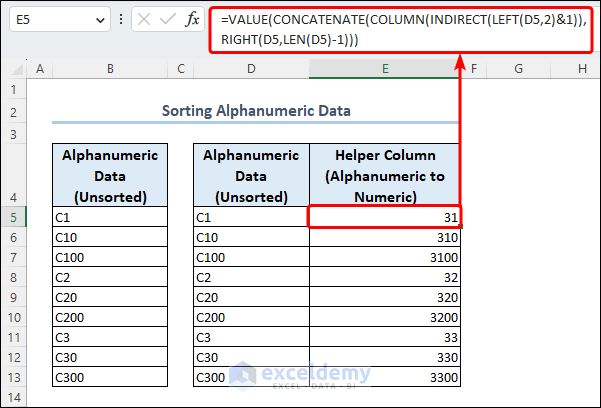Click helper cell with value 3300
This screenshot has width=601, height=408.
(385, 377)
